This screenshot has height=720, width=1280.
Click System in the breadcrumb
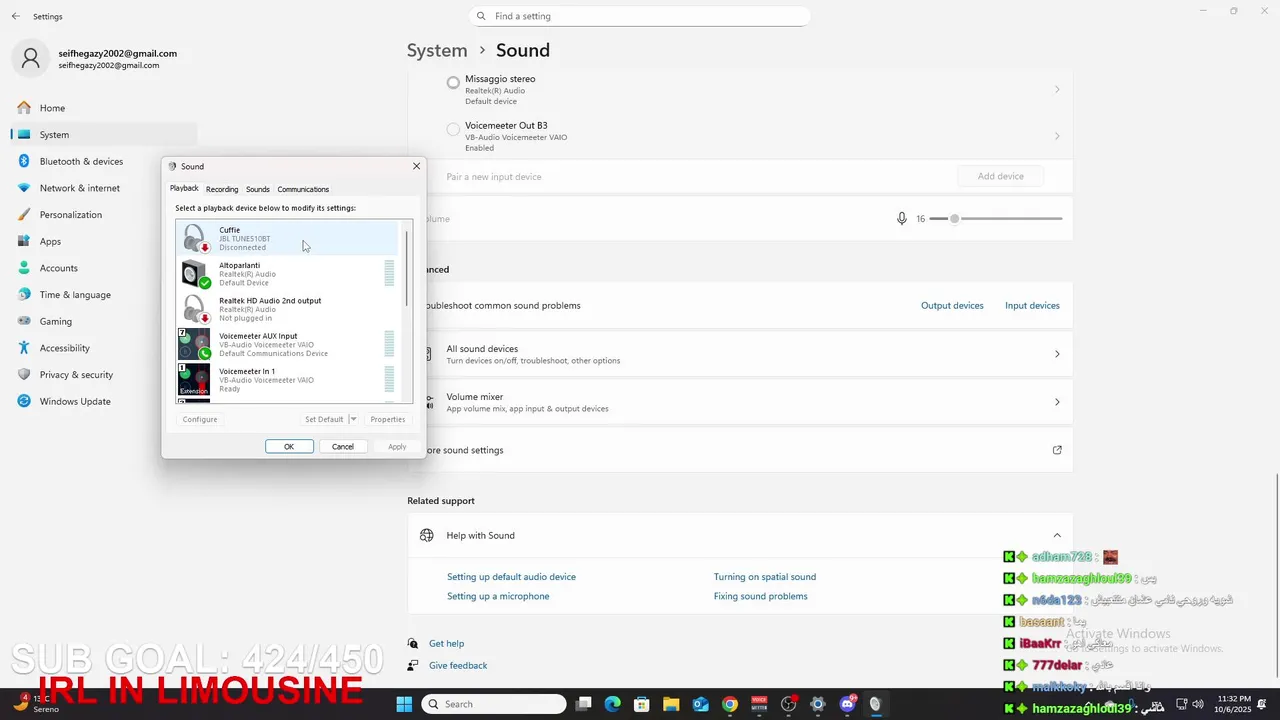pos(437,50)
